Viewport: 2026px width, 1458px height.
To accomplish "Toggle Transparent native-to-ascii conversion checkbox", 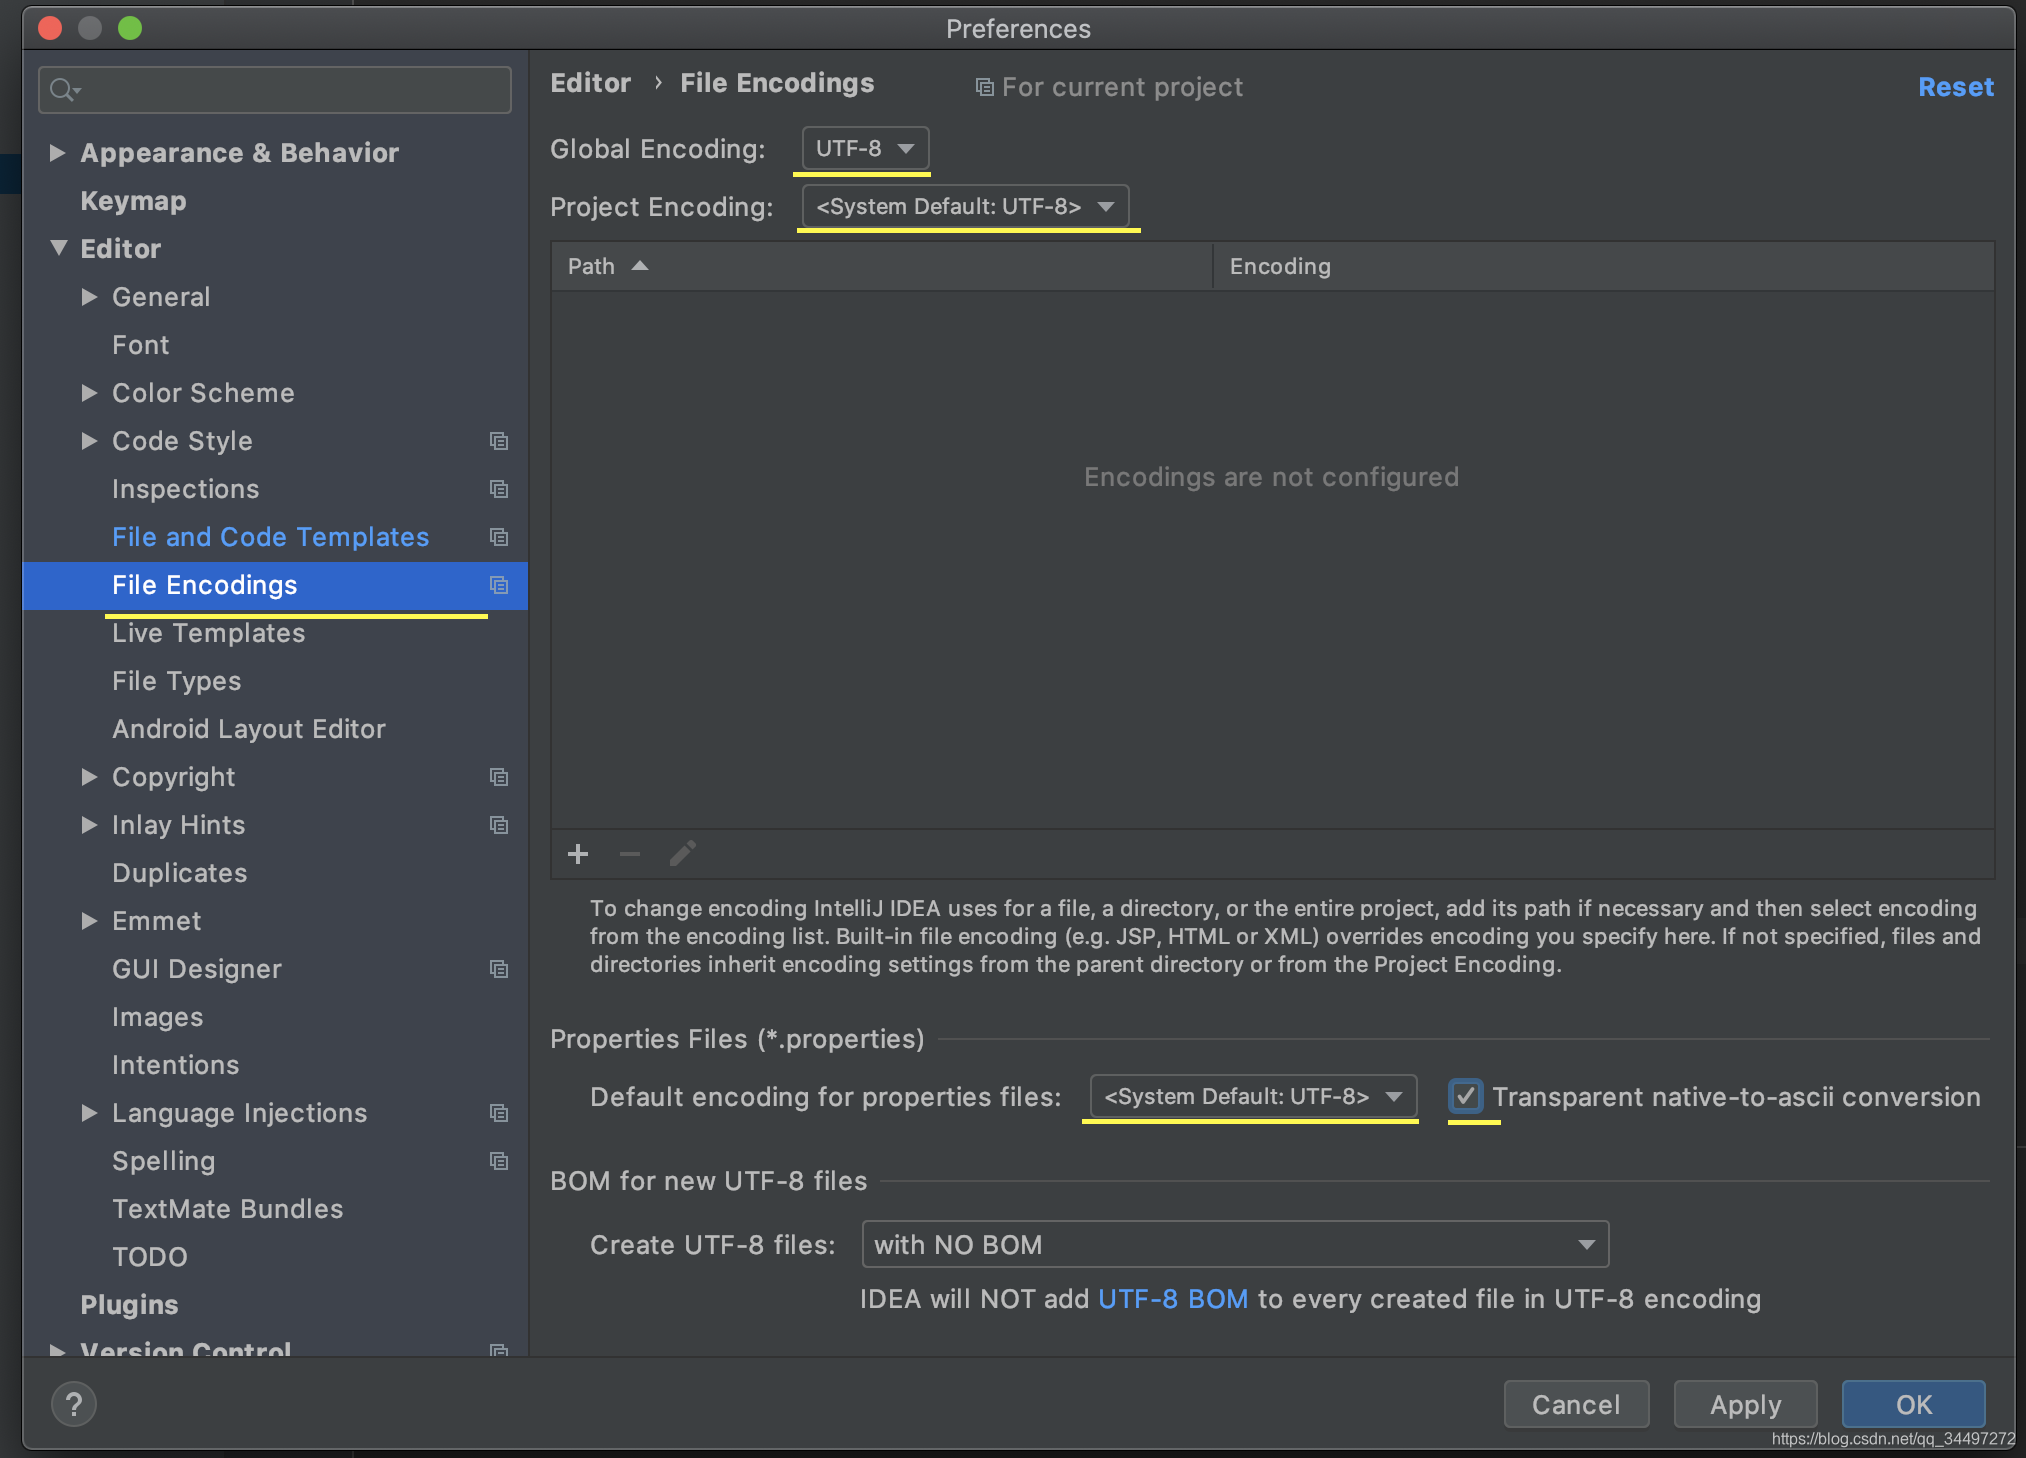I will coord(1466,1097).
